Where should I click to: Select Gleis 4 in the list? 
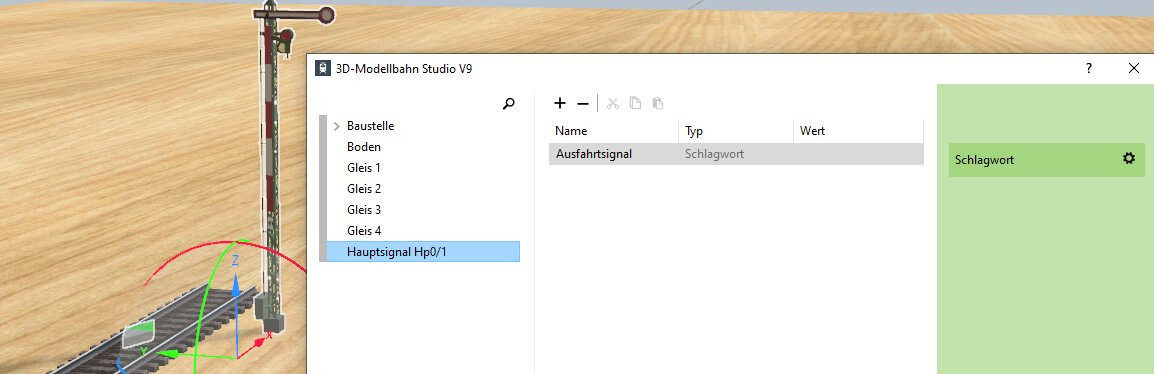click(364, 230)
